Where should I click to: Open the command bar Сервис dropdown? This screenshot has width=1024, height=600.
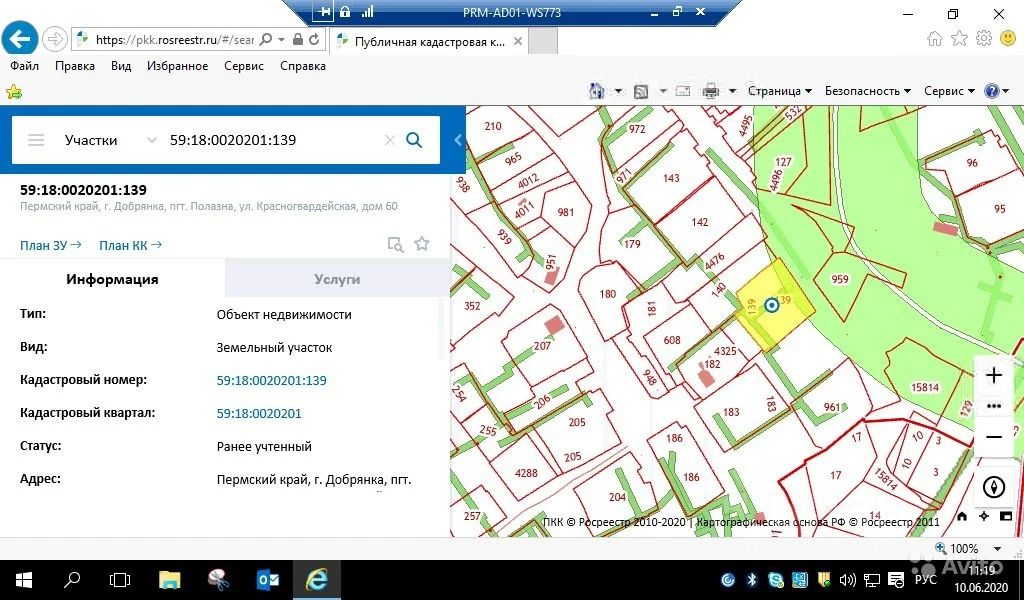pos(950,91)
